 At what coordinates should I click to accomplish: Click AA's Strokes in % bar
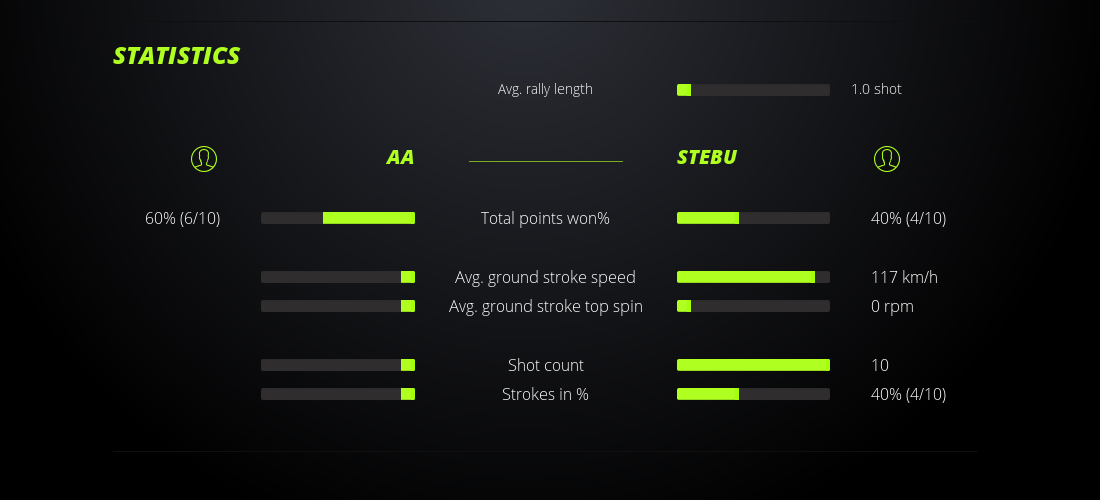click(338, 394)
